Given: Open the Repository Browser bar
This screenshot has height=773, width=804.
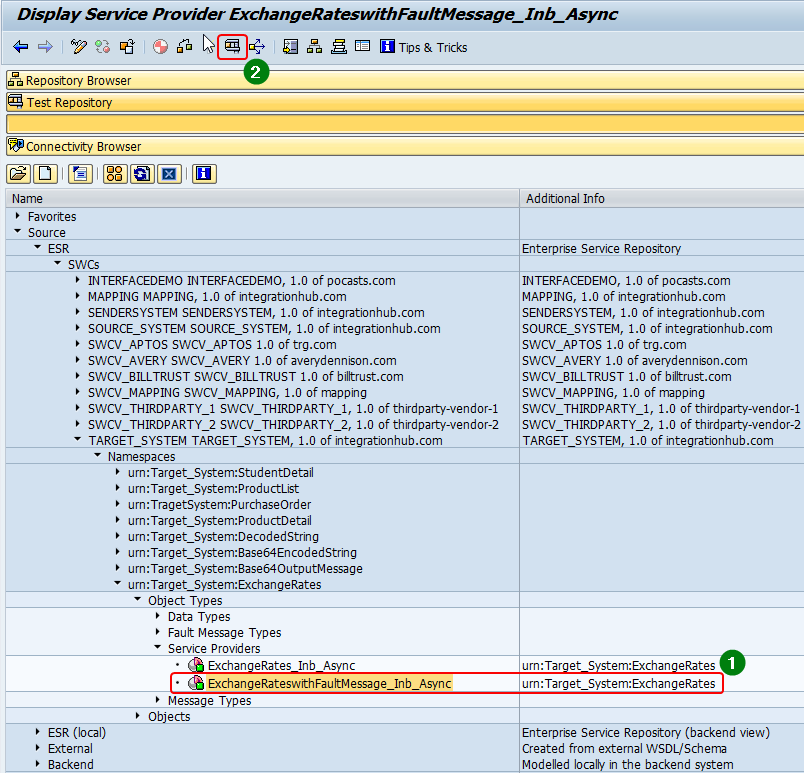Looking at the screenshot, I should point(405,80).
